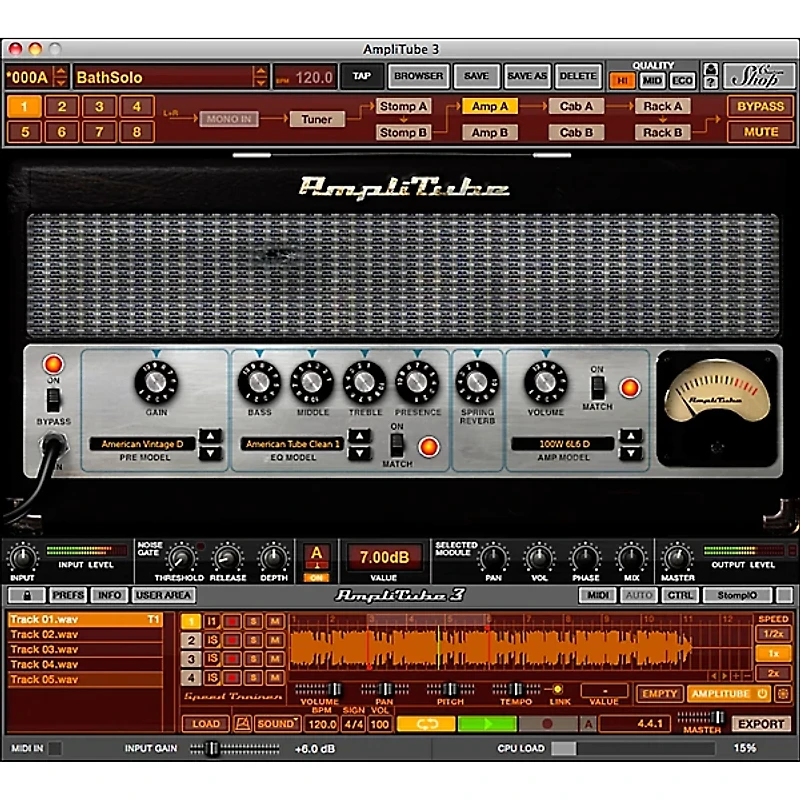
Task: Switch to the Amp B tab
Action: [489, 131]
